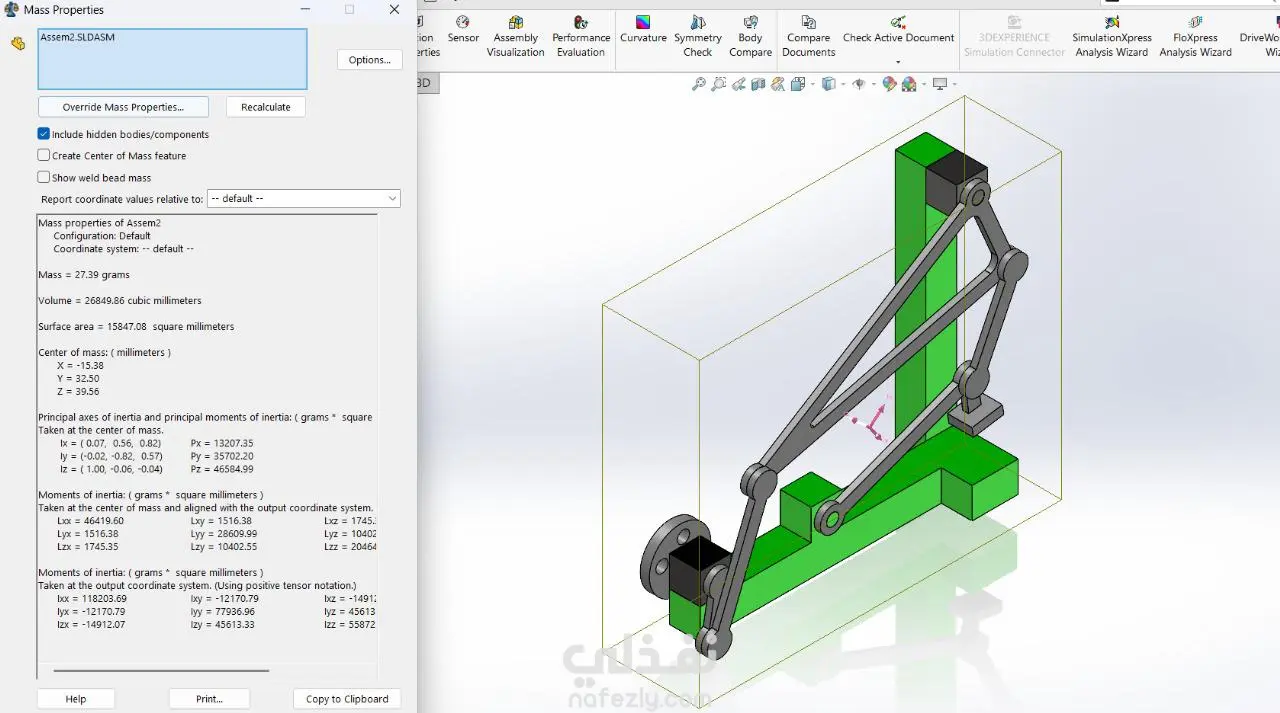Click Dynamic Annotation Views icon
The height and width of the screenshot is (713, 1280).
coord(777,84)
